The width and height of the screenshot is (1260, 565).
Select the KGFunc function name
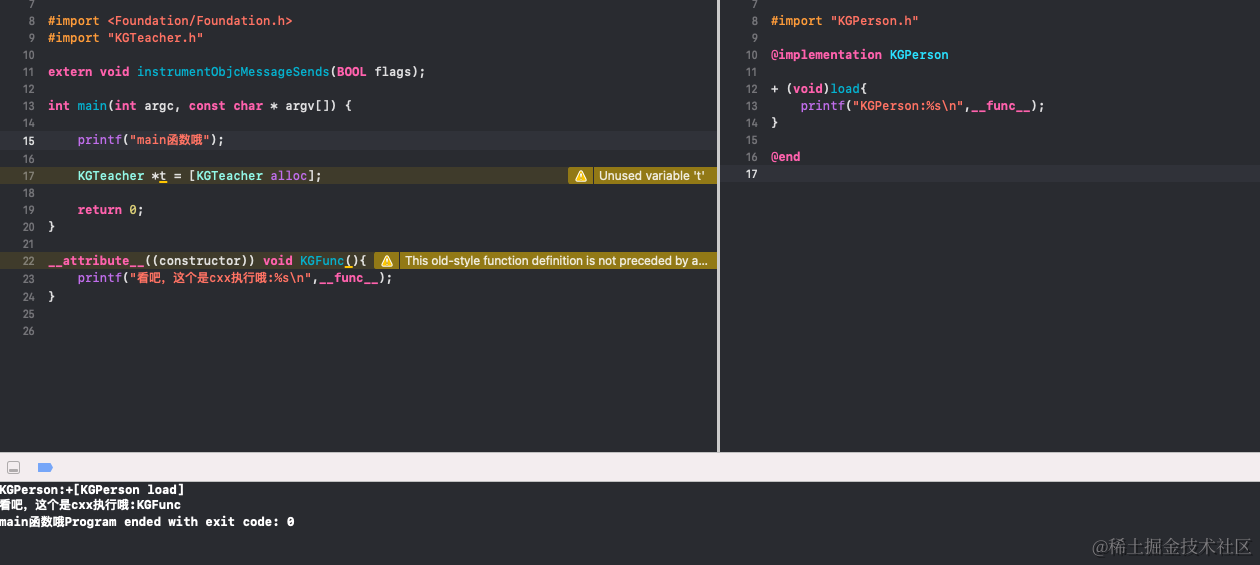(322, 261)
